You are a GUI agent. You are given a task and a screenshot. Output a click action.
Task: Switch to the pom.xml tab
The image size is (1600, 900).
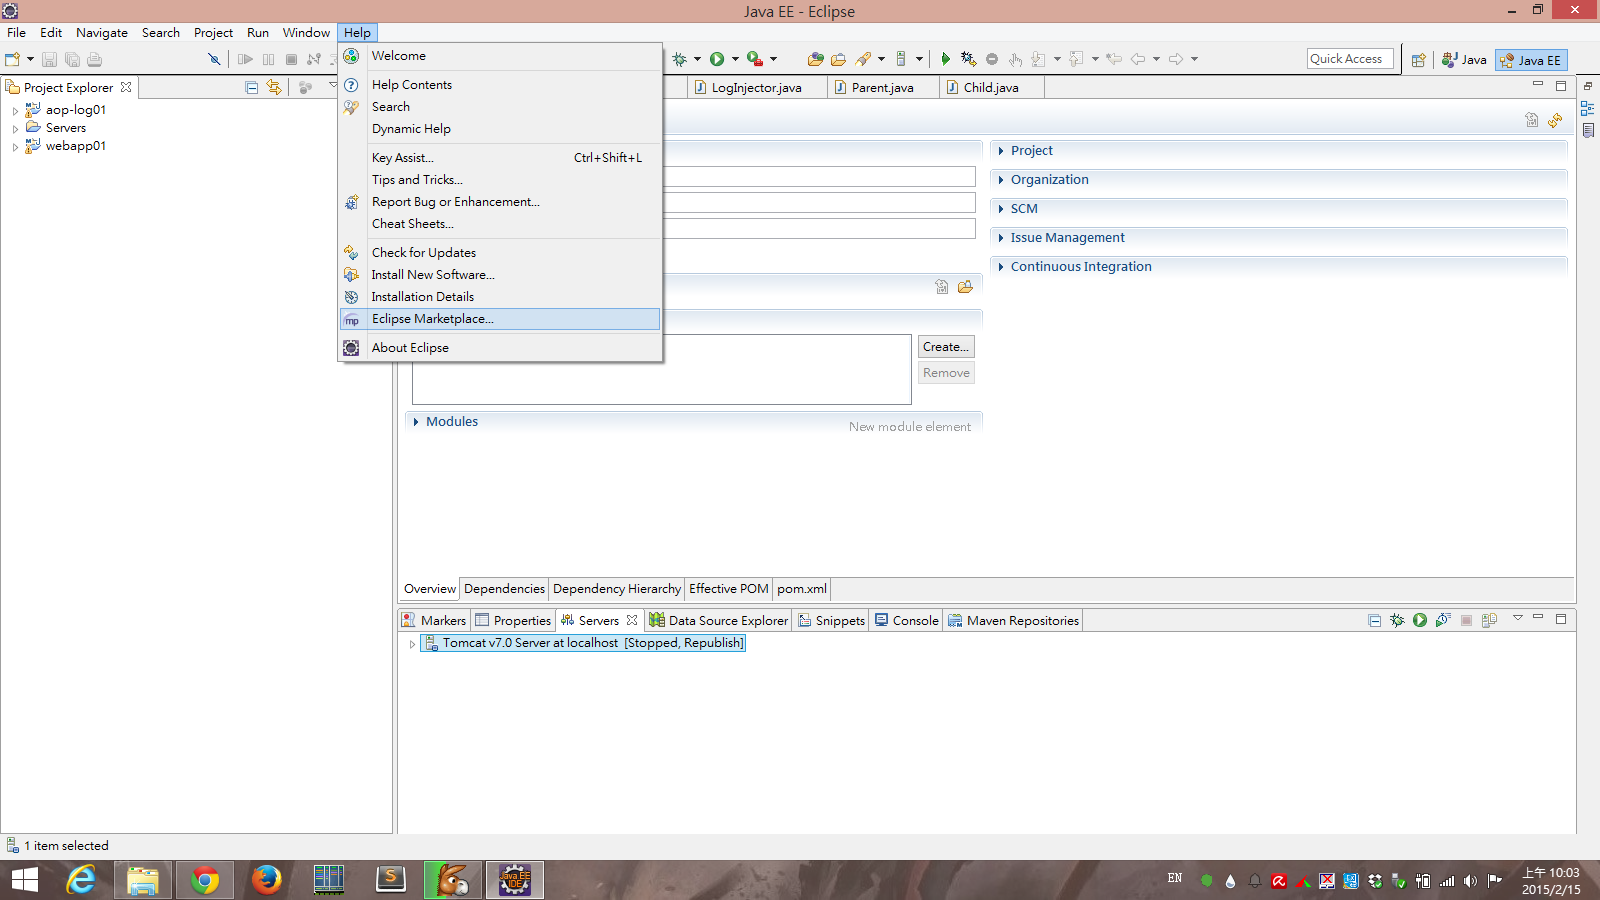[x=802, y=589]
